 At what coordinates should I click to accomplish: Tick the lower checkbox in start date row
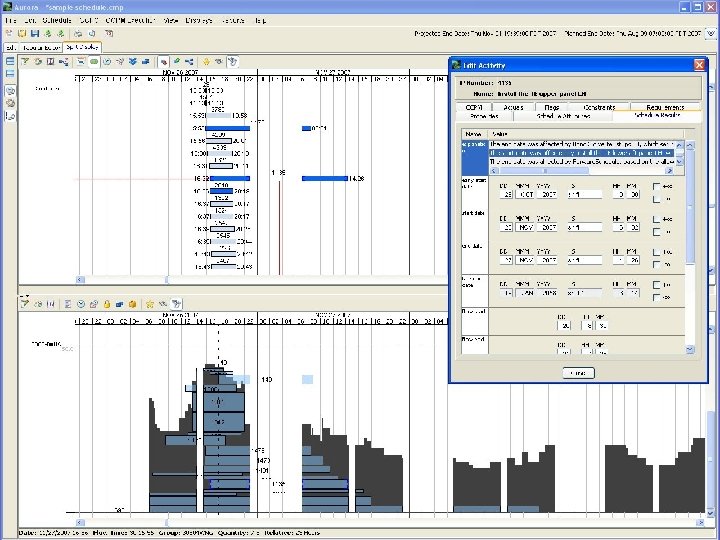click(x=656, y=232)
